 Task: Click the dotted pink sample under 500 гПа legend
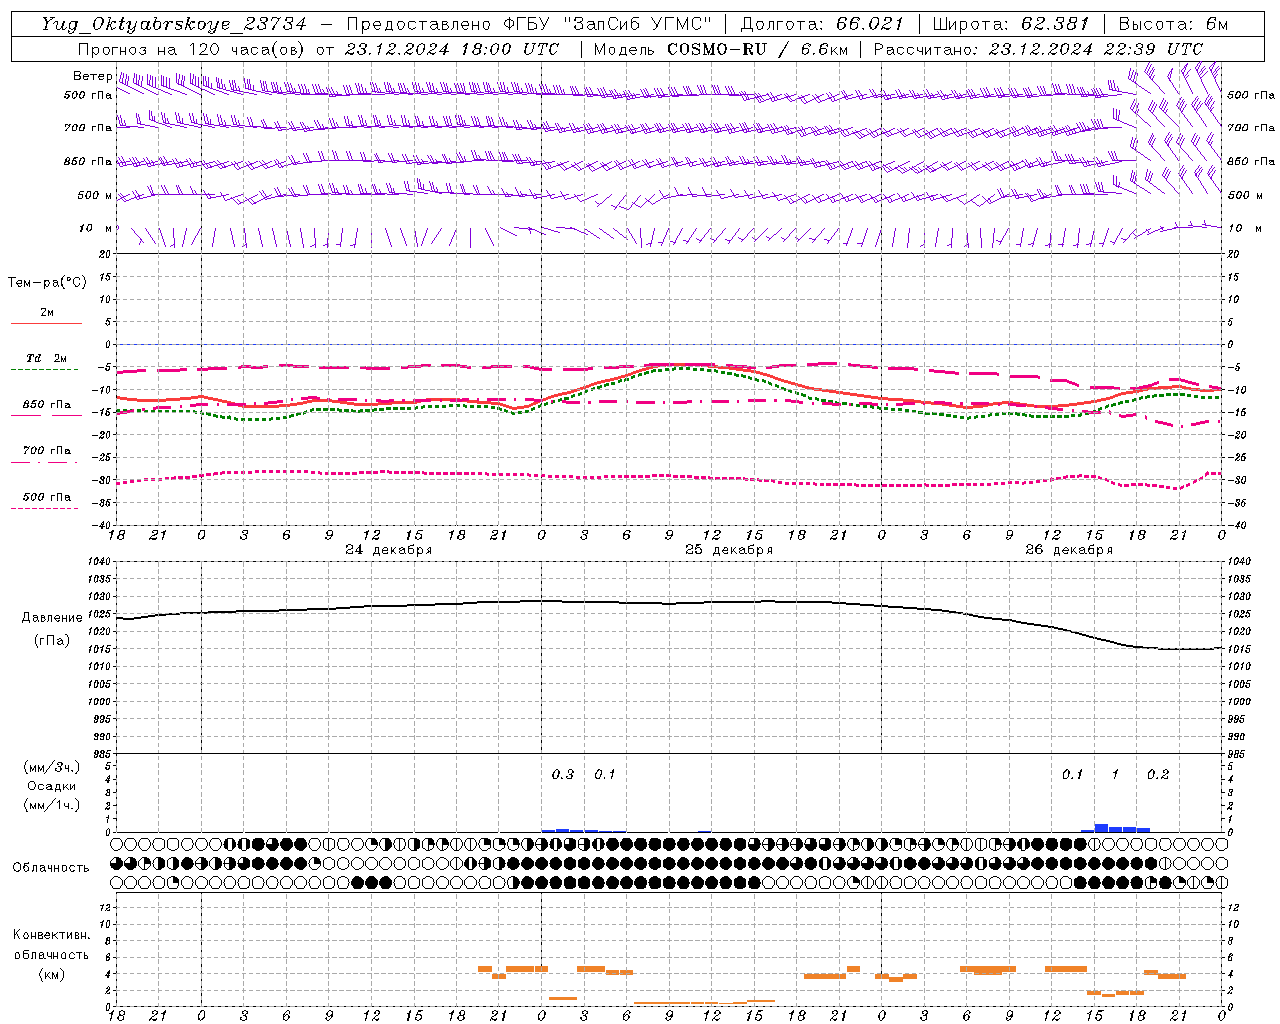point(44,509)
